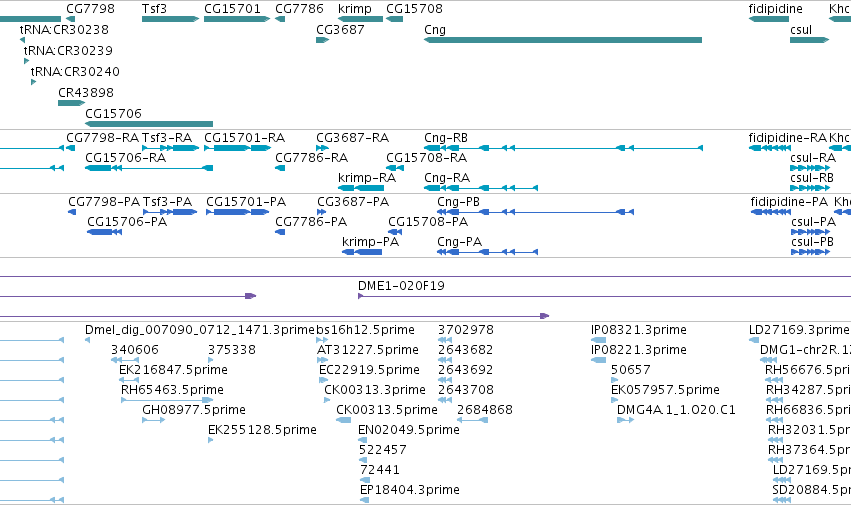Select the EN02049.5prime EST
Image resolution: width=851 pixels, height=505 pixels.
361,440
